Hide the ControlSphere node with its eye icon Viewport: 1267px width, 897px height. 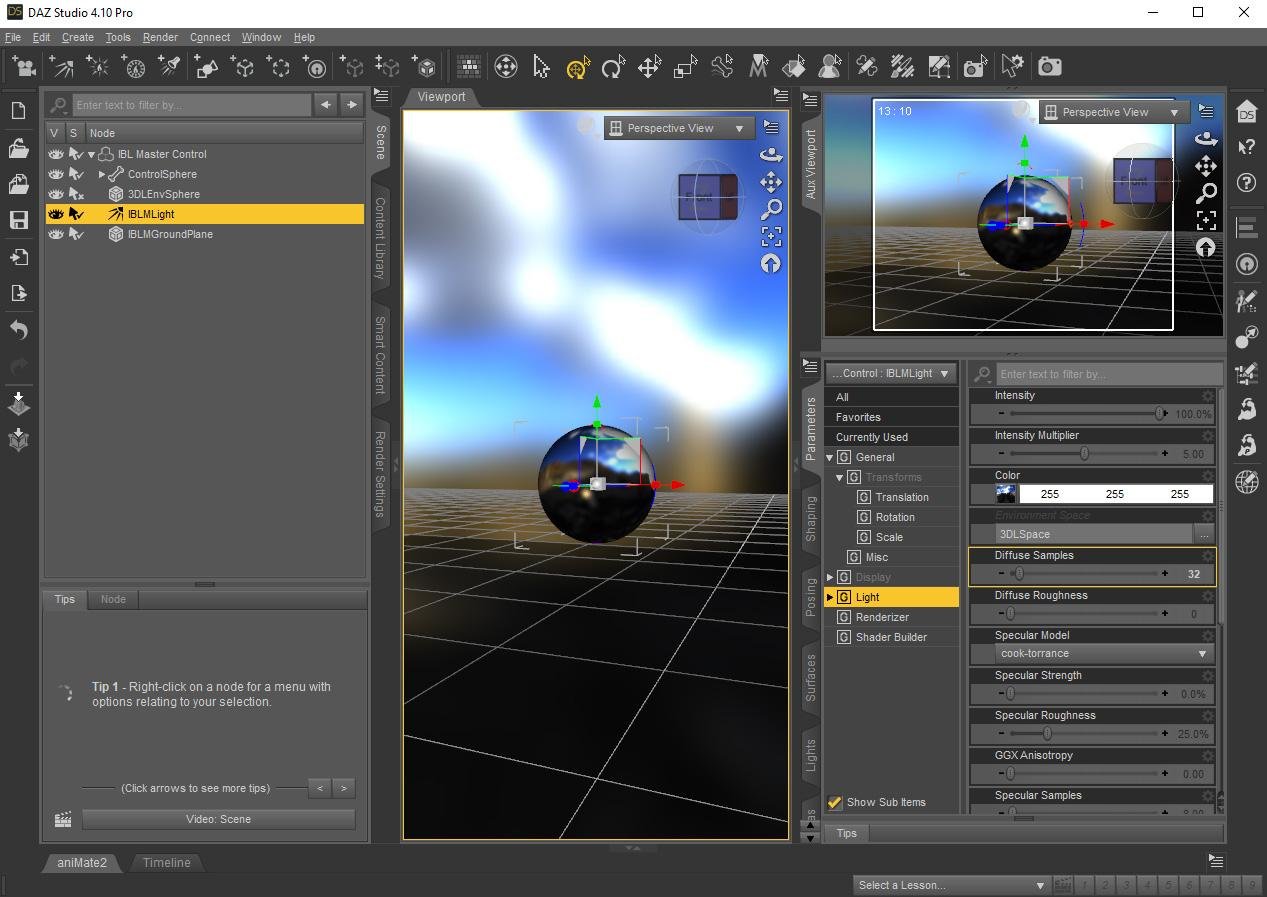point(56,174)
